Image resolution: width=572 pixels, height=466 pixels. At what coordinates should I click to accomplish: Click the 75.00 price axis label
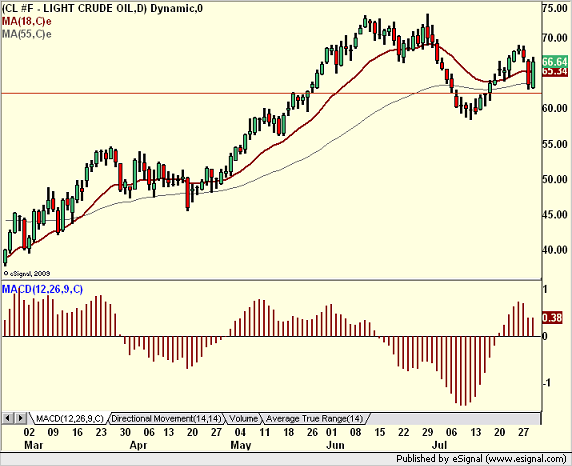click(x=555, y=8)
